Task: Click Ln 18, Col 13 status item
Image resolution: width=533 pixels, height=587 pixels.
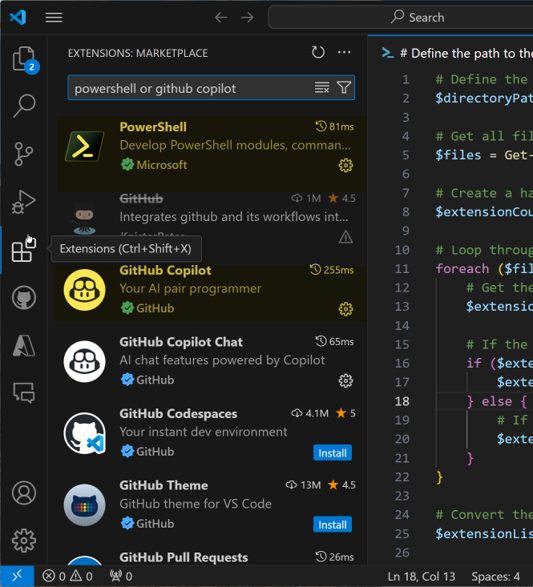Action: 421,577
